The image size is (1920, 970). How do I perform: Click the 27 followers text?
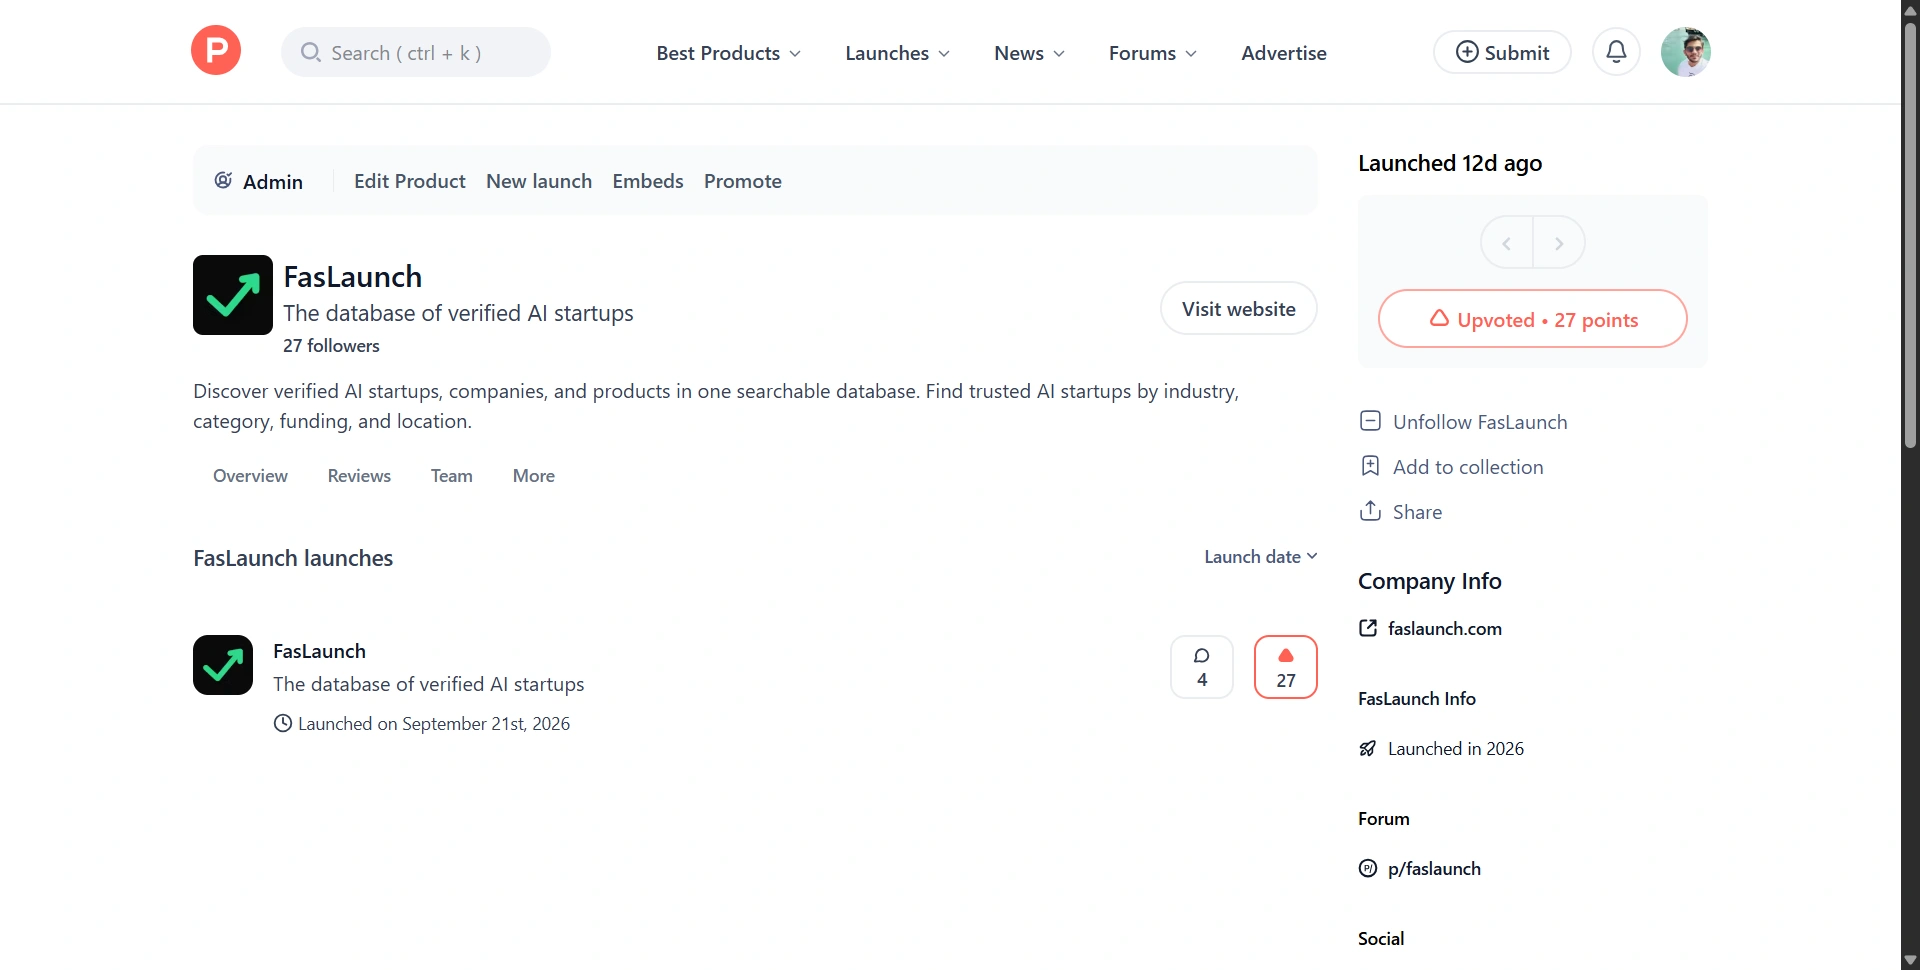pos(331,346)
